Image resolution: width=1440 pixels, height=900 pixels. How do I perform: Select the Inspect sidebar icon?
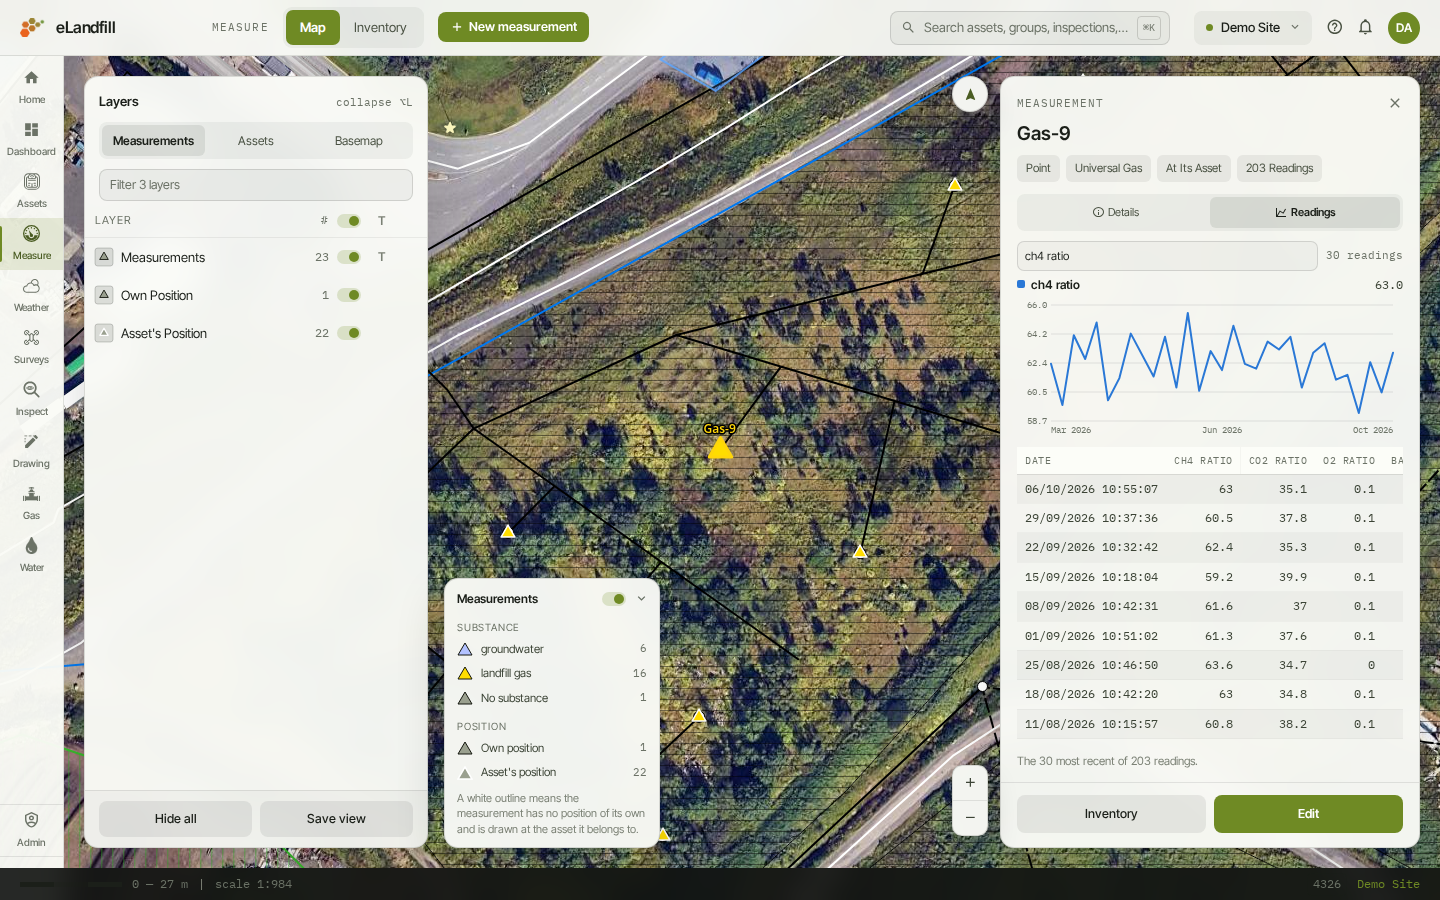[32, 399]
